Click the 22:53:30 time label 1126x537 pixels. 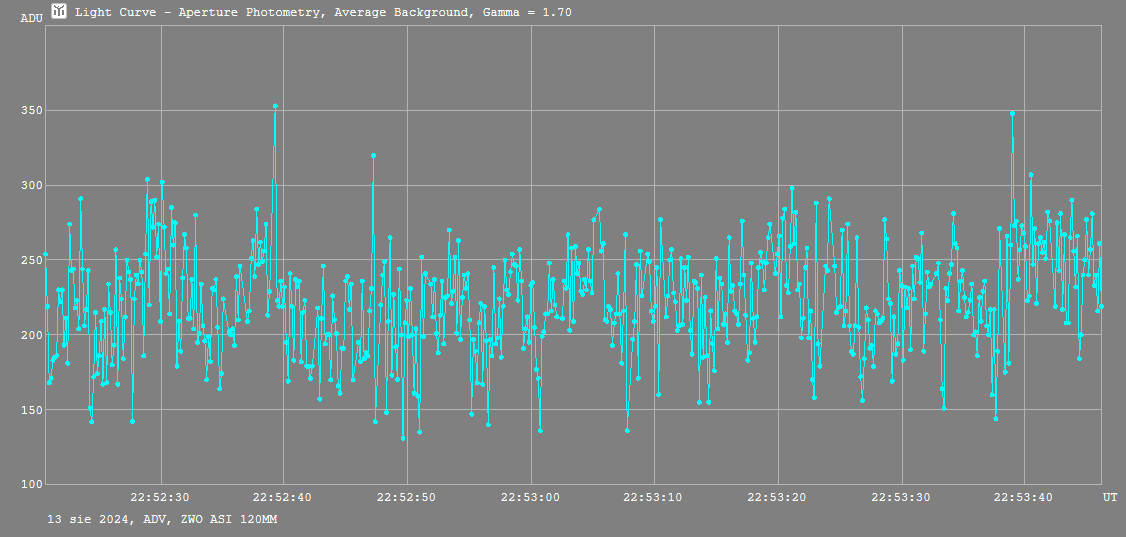(x=901, y=497)
